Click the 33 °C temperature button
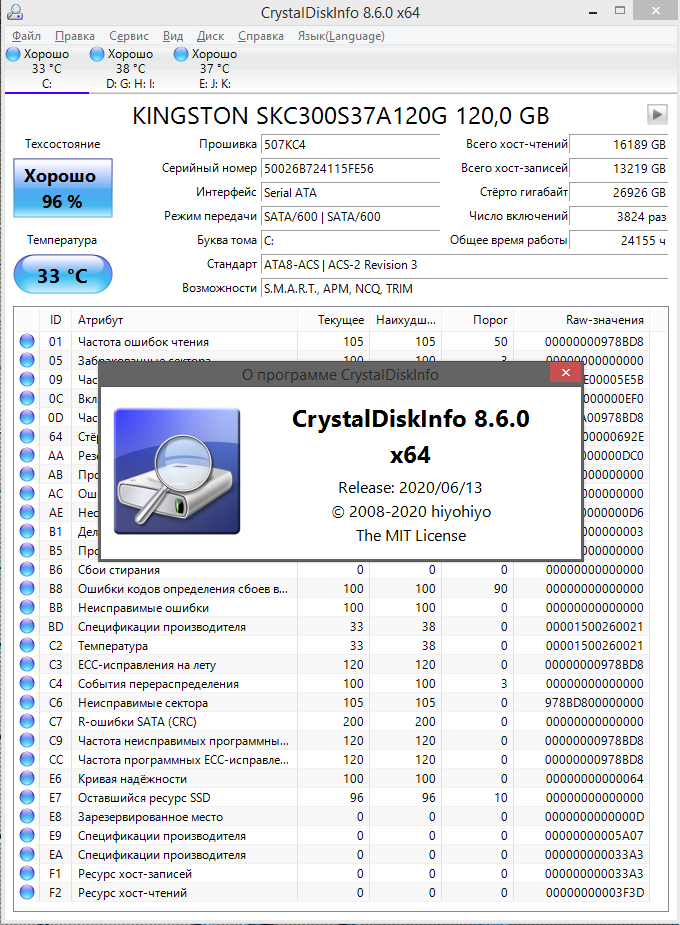The image size is (680, 925). (63, 274)
